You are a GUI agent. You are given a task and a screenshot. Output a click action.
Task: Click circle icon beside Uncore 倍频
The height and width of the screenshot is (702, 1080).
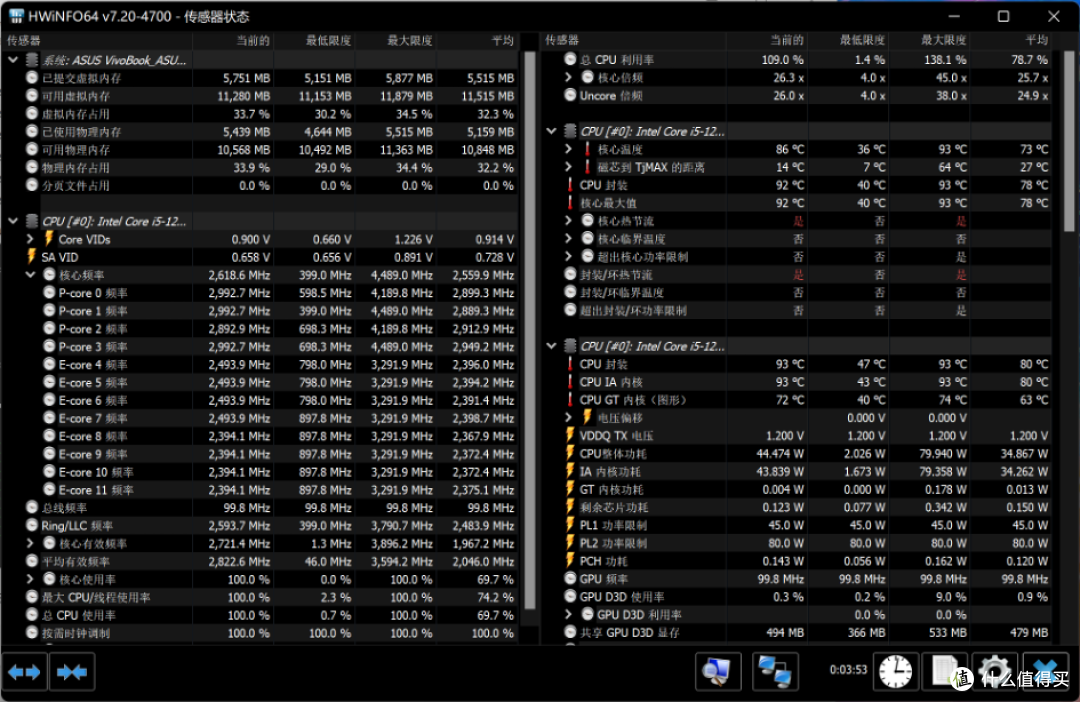point(570,95)
